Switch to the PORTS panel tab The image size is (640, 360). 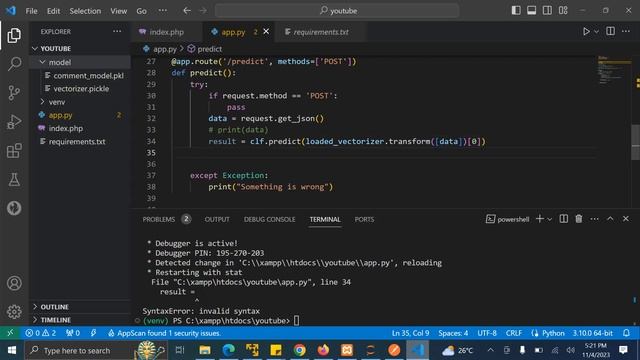point(364,219)
